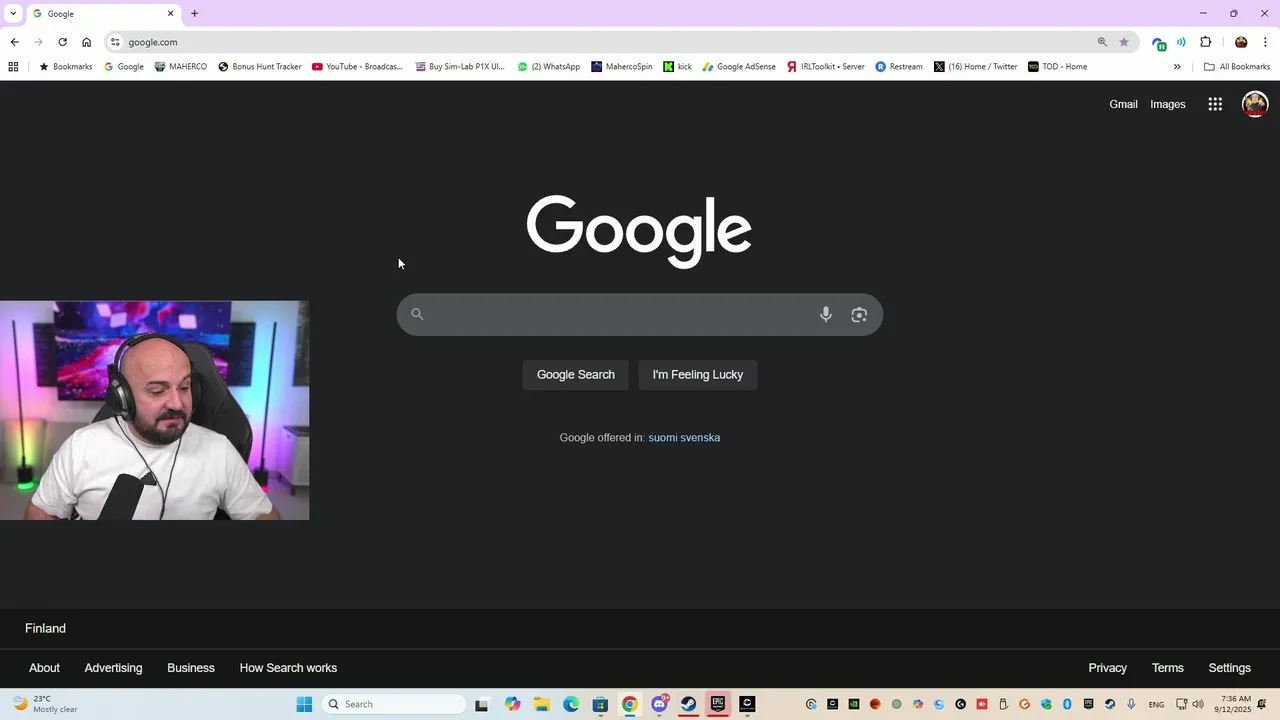
Task: Open the WhatsApp bookmark
Action: tap(548, 67)
